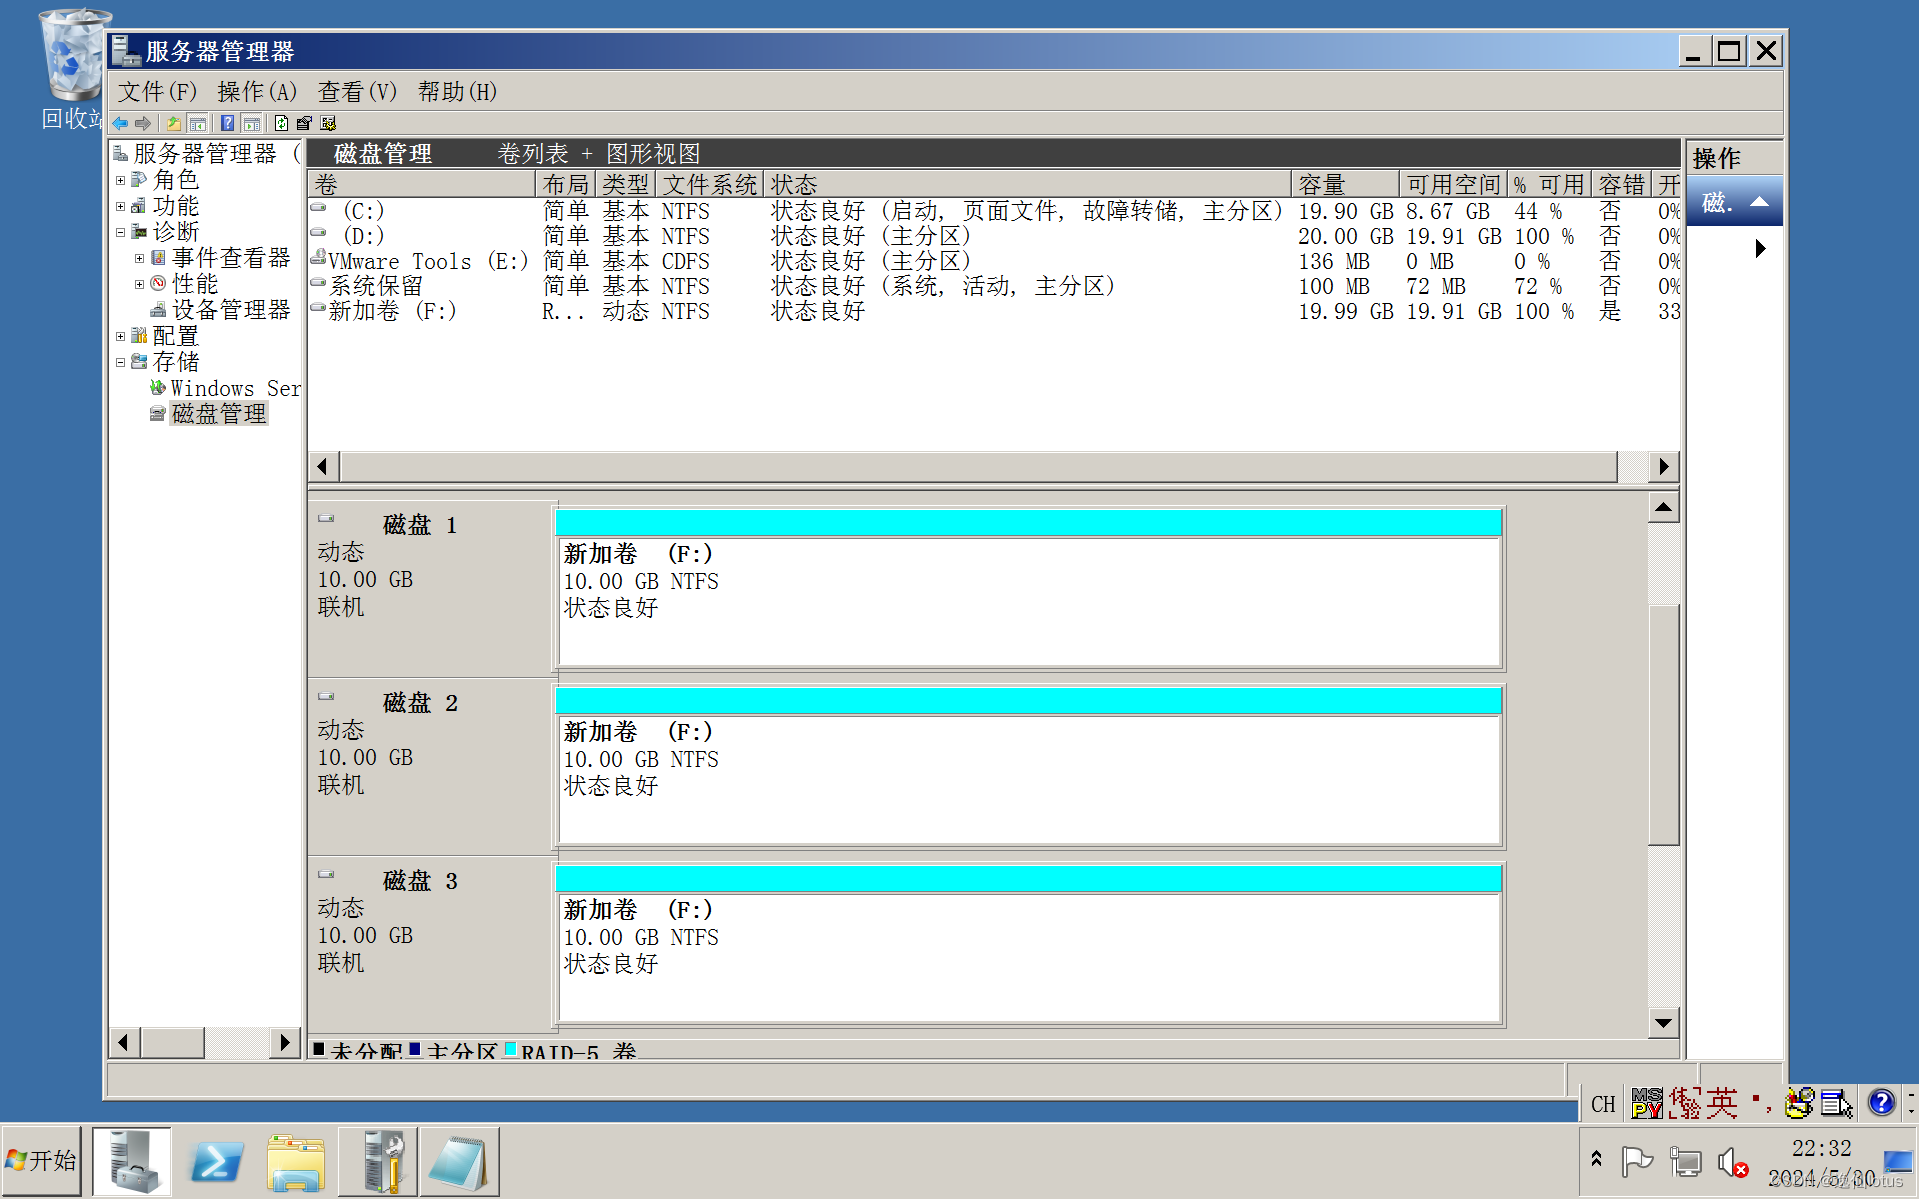Click the muted volume tray icon
This screenshot has width=1919, height=1199.
pyautogui.click(x=1733, y=1162)
